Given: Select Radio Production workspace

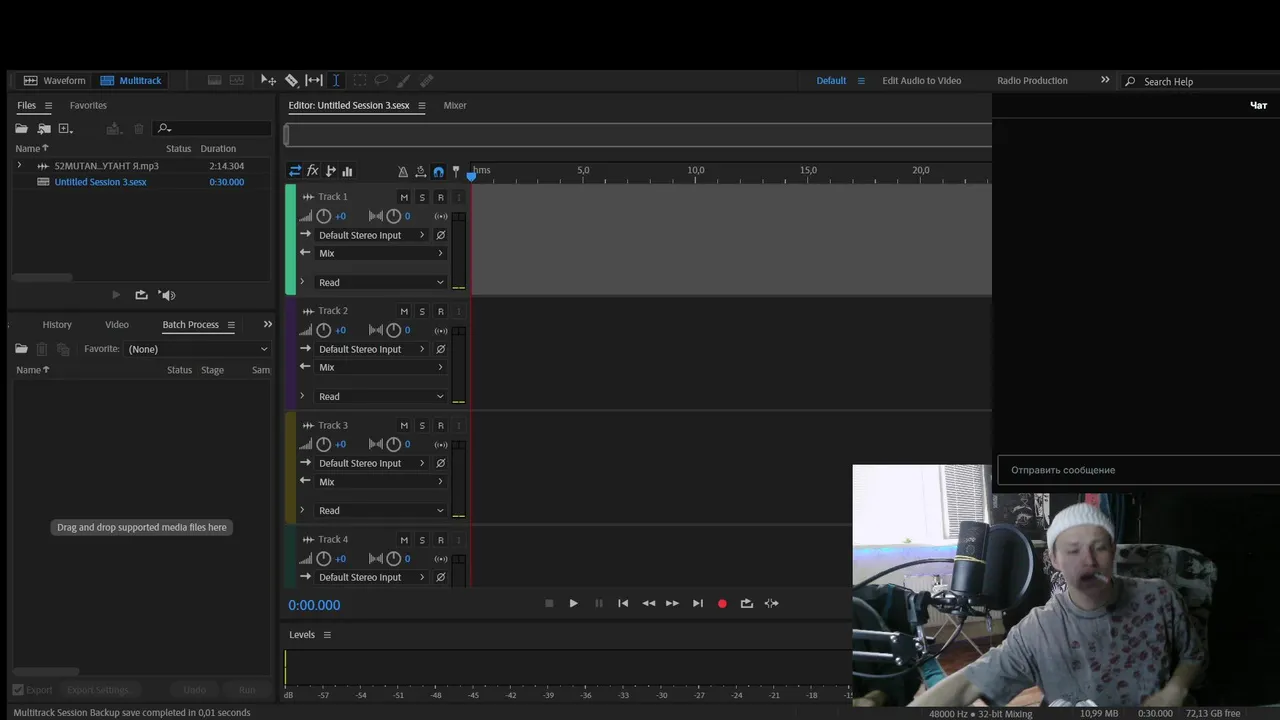Looking at the screenshot, I should (x=1032, y=80).
